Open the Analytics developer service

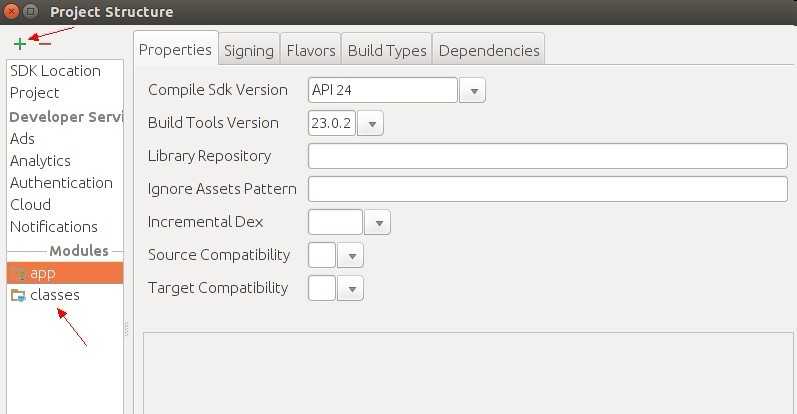40,161
